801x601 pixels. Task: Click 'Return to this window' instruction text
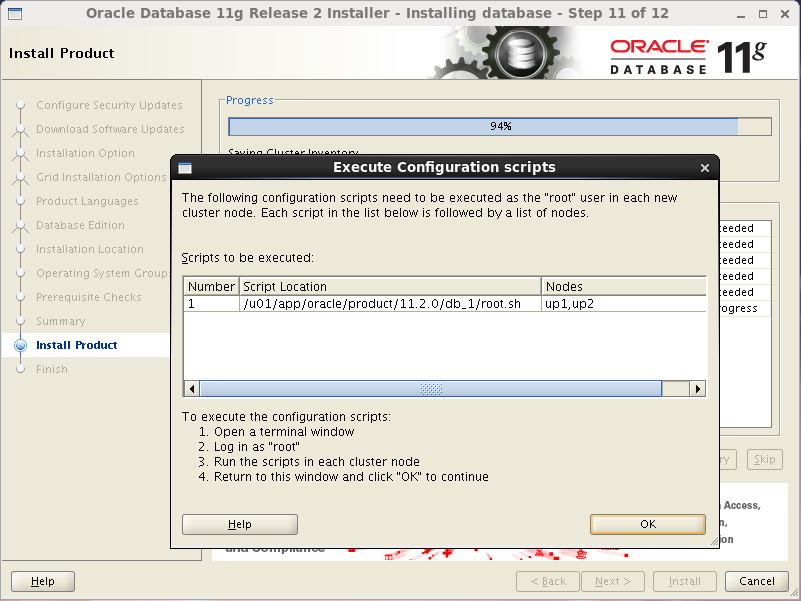[x=351, y=476]
